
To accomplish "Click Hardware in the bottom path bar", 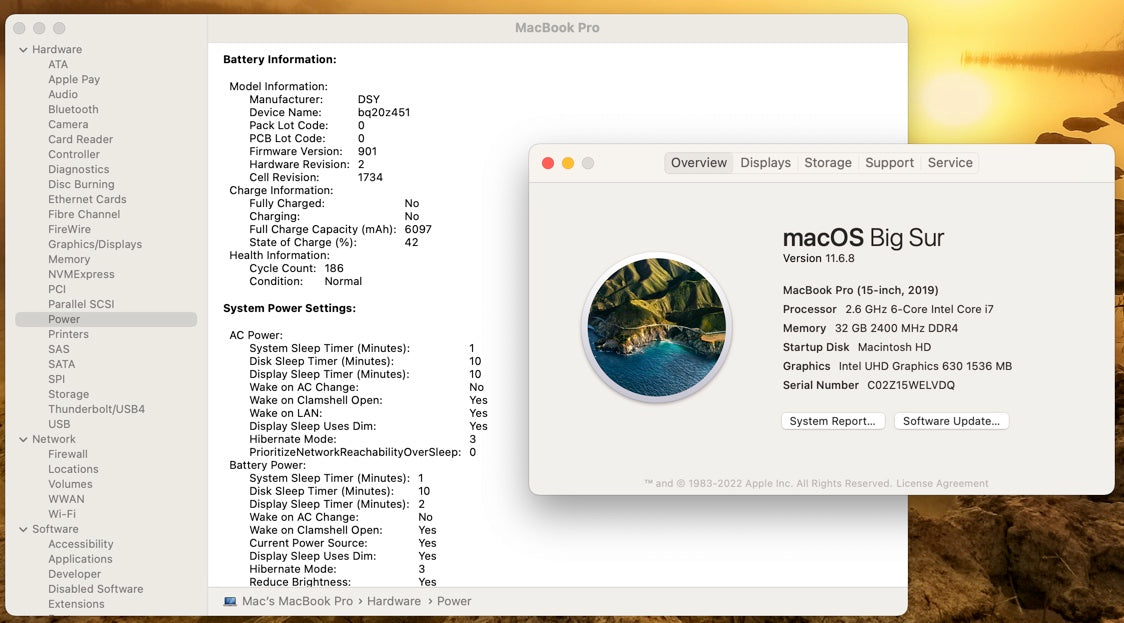I will click(x=393, y=601).
